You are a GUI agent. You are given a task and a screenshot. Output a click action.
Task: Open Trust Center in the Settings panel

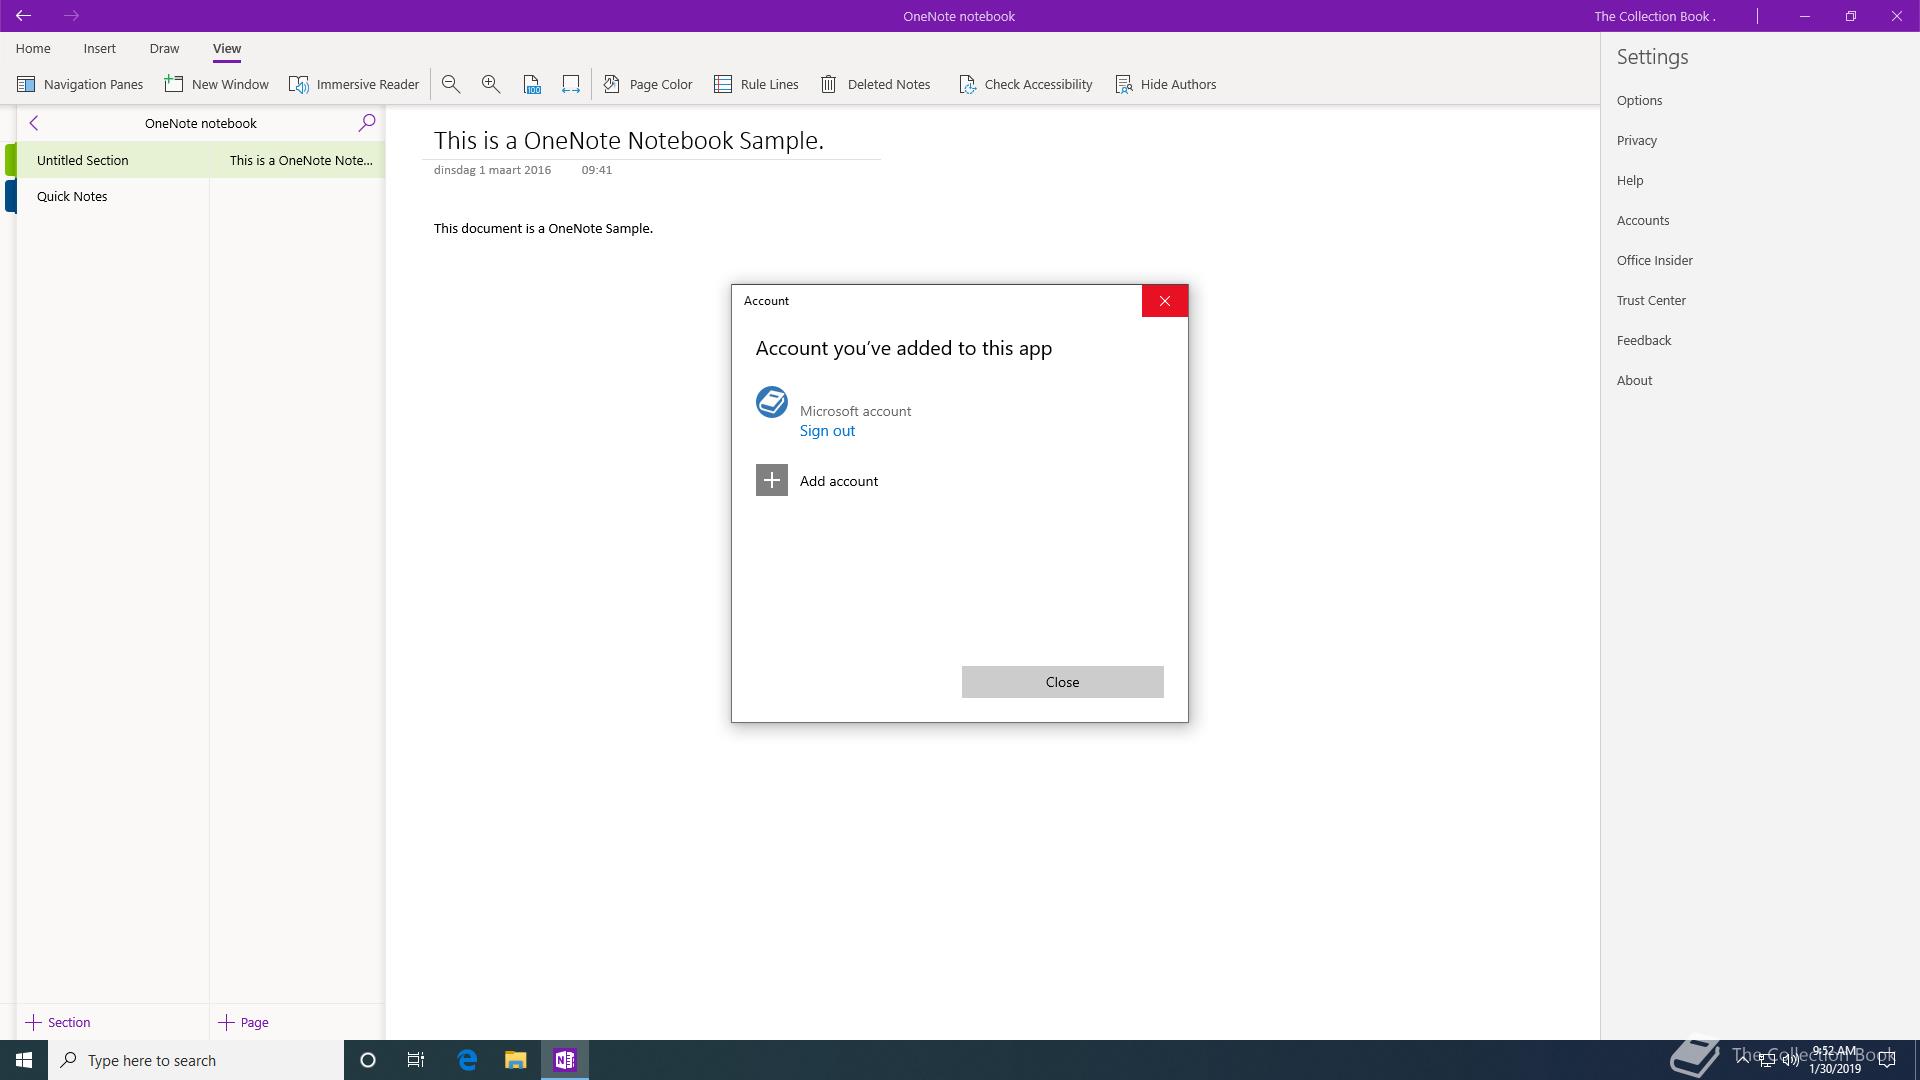1651,300
